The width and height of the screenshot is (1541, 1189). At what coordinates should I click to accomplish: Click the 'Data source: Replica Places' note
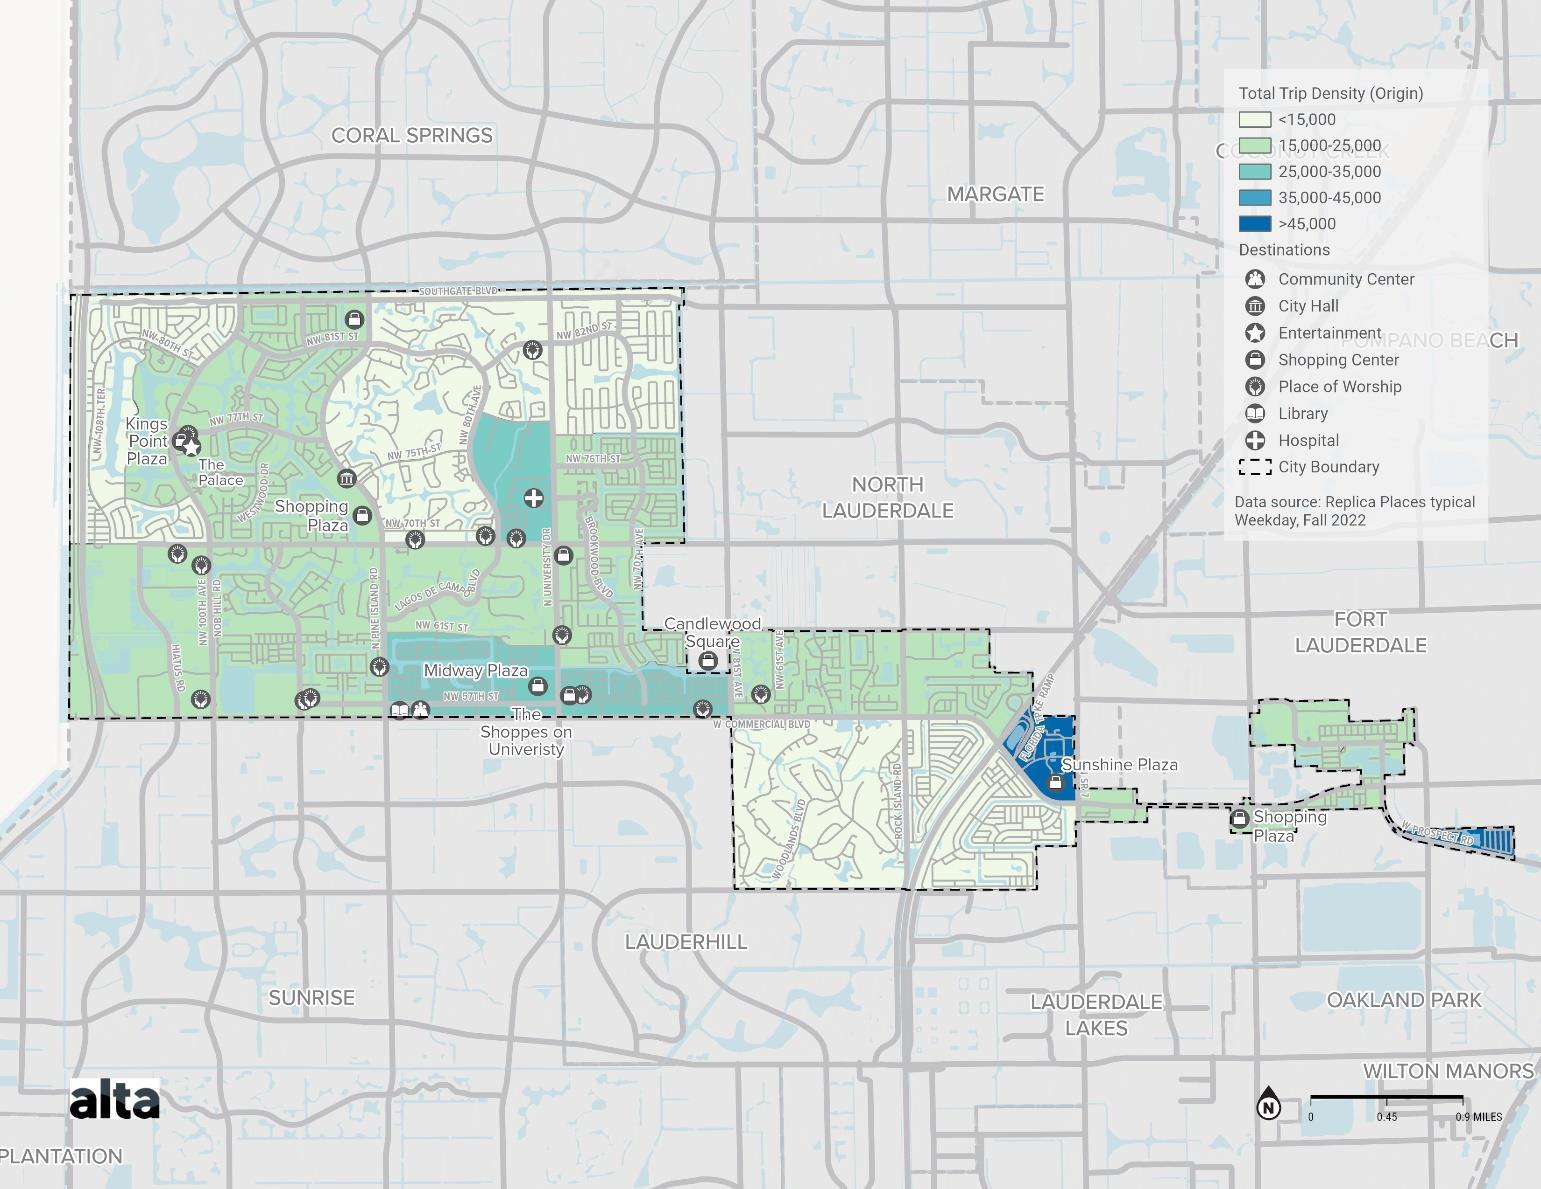pyautogui.click(x=1354, y=511)
